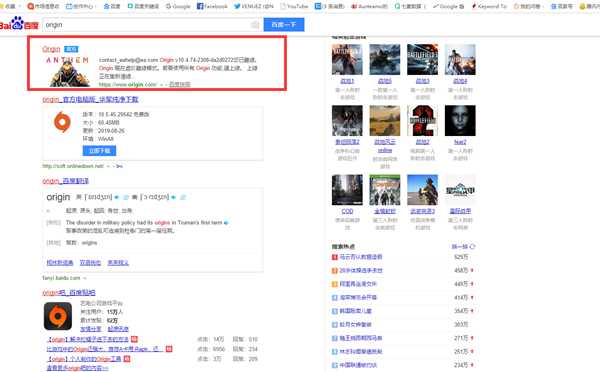
Task: Open the camera image-search icon in search box
Action: tap(255, 25)
